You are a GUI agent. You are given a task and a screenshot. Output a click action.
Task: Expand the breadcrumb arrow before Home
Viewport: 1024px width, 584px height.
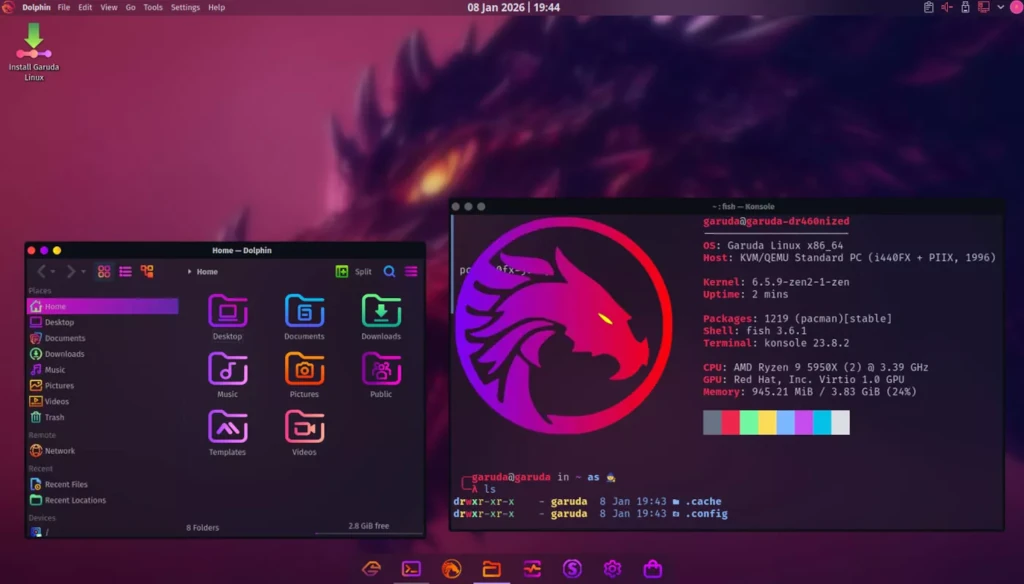(x=189, y=271)
